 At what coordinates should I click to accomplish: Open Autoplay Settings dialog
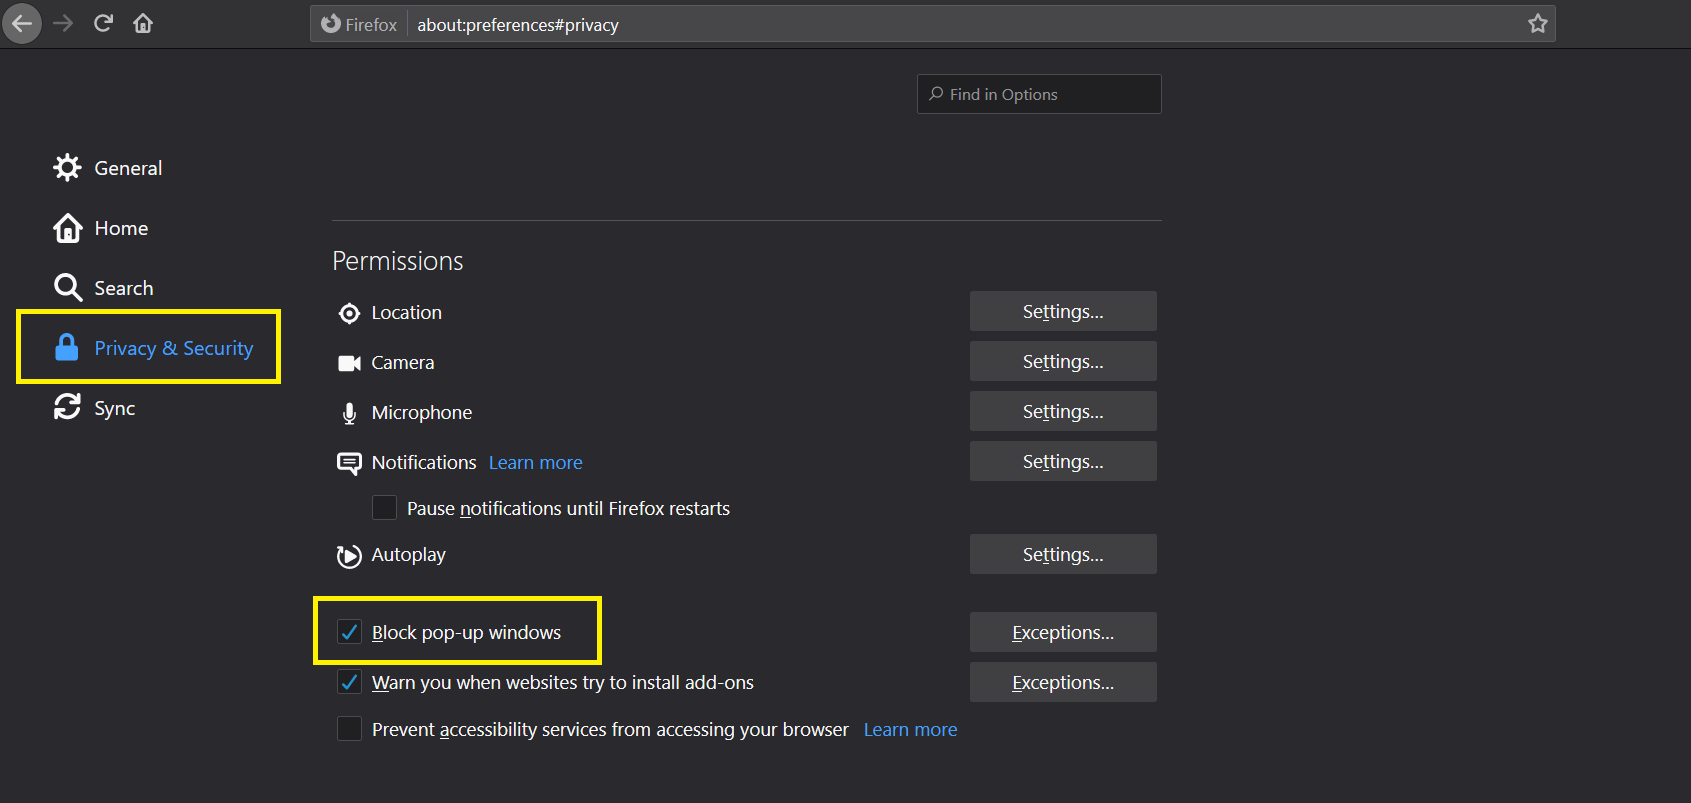1062,554
